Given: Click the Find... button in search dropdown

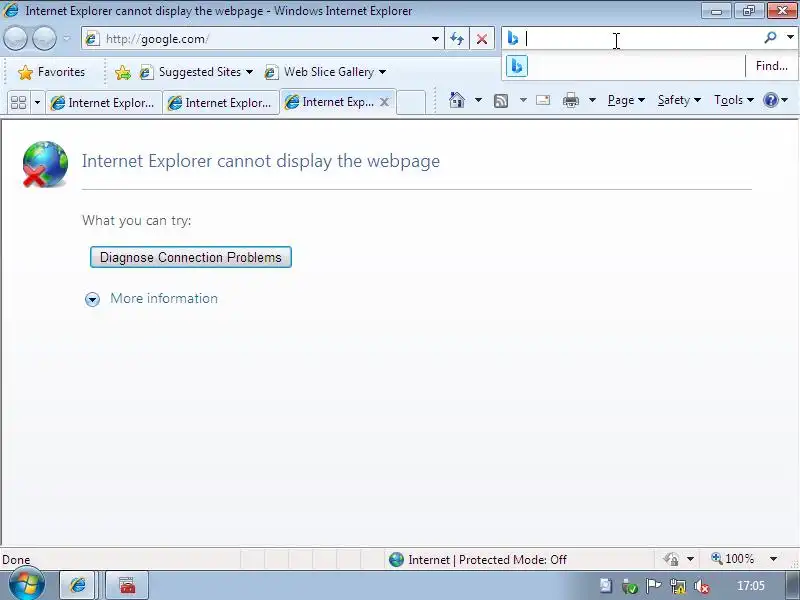Looking at the screenshot, I should click(x=771, y=66).
